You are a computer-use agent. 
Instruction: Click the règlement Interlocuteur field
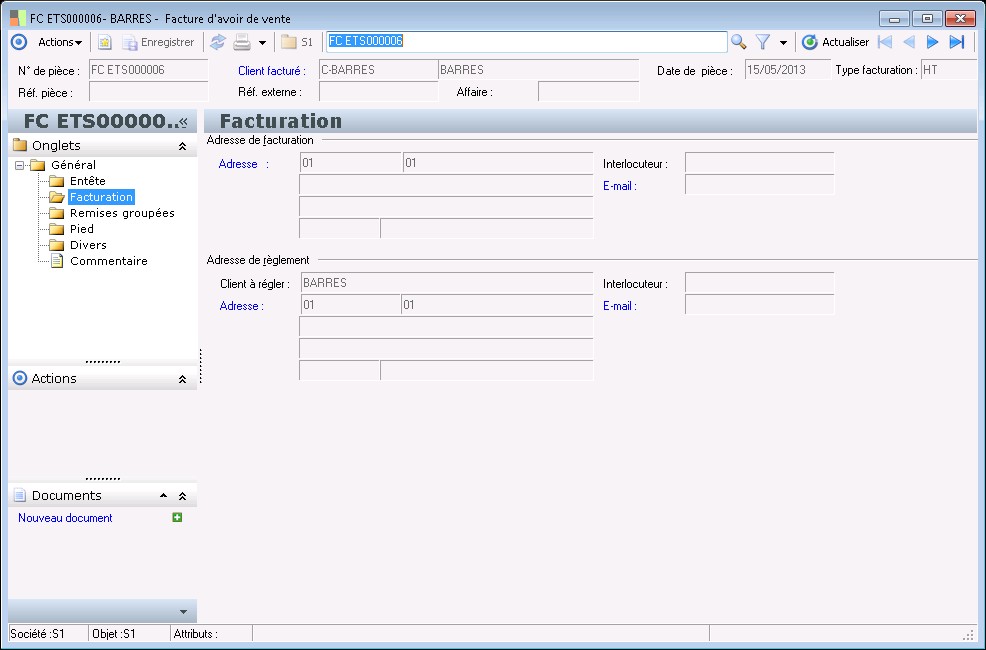click(x=759, y=283)
